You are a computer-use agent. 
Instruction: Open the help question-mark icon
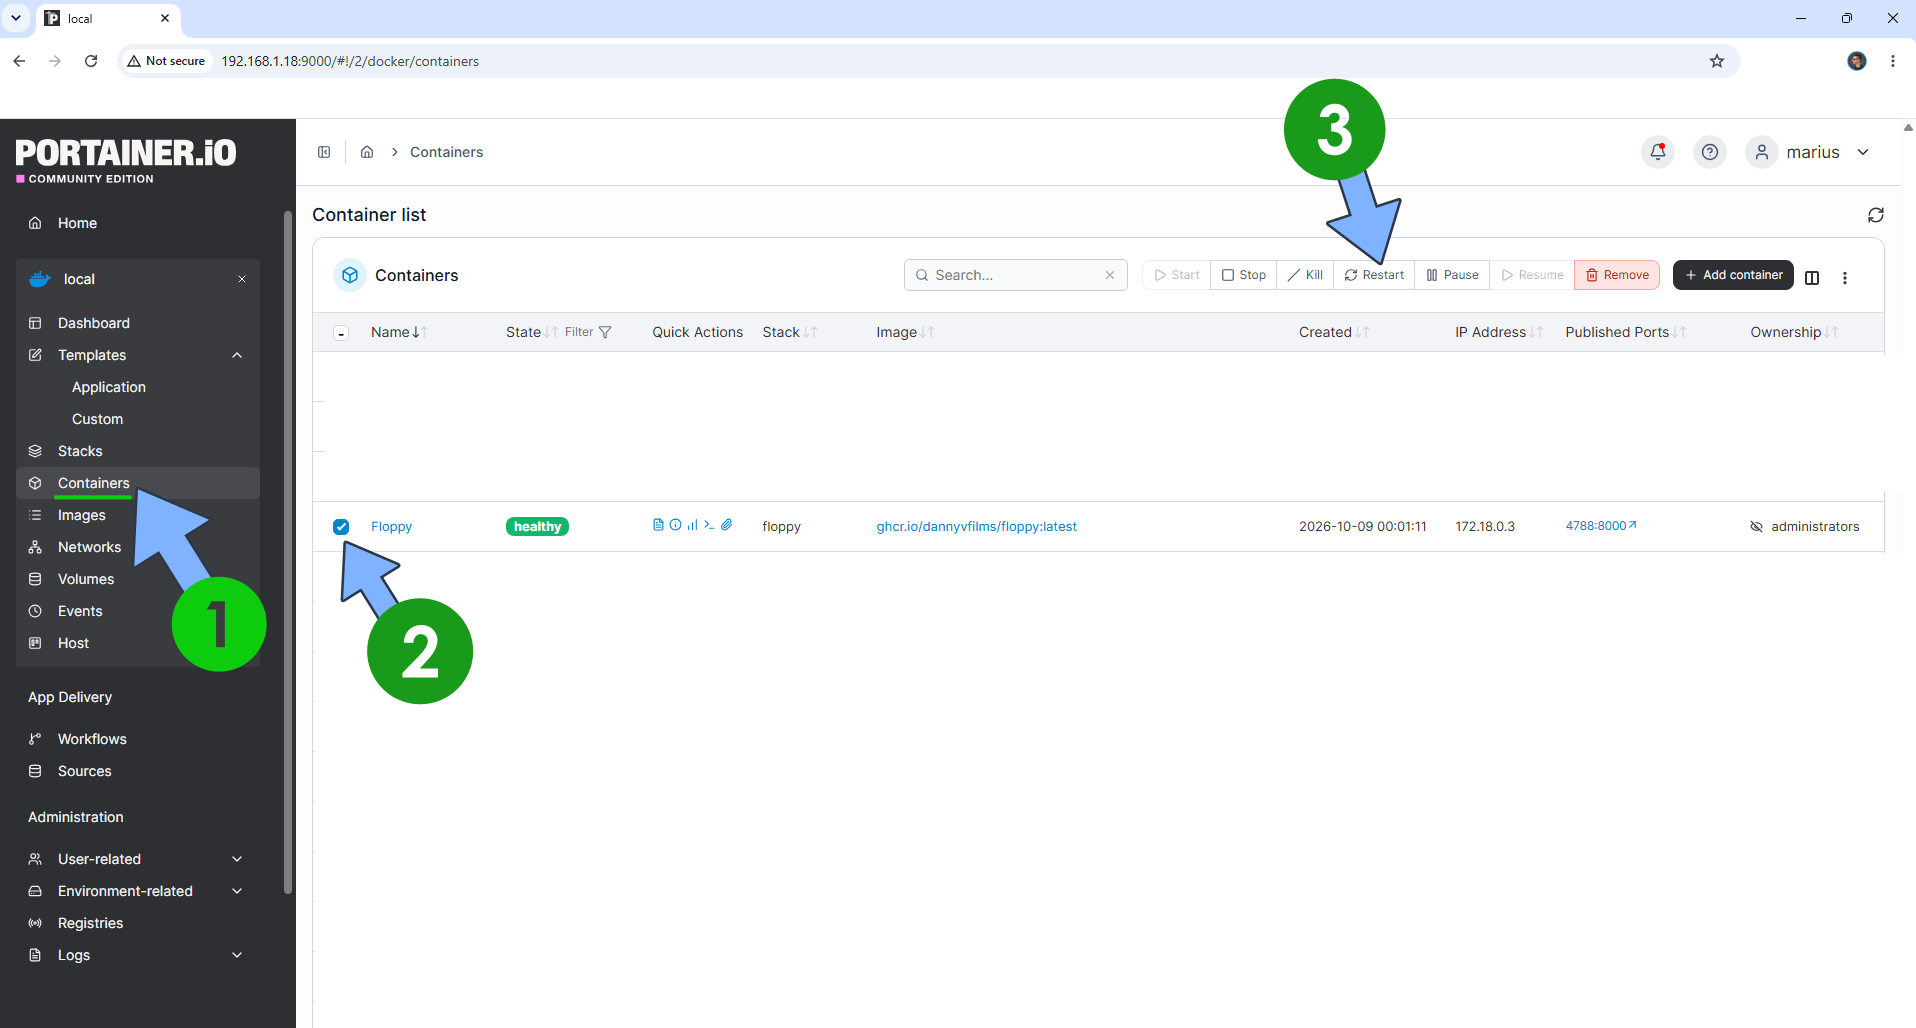point(1710,152)
